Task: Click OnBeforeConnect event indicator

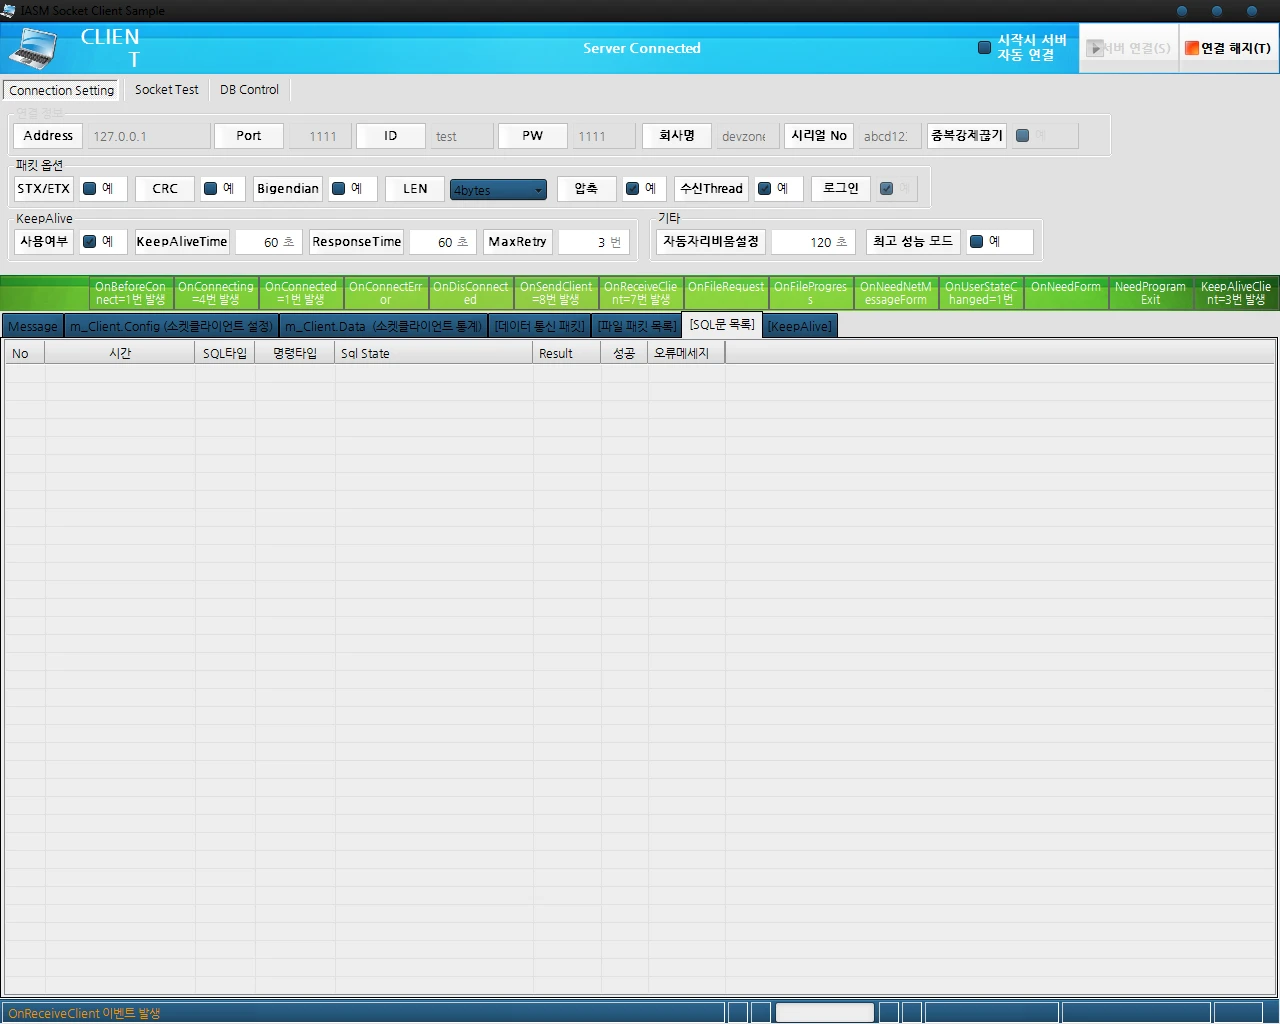Action: 130,293
